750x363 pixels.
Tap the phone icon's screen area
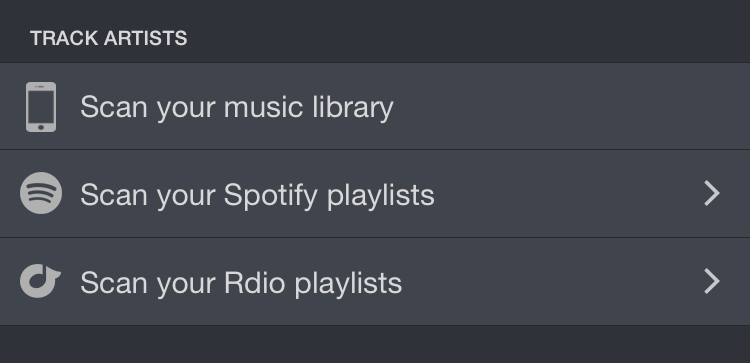click(41, 106)
